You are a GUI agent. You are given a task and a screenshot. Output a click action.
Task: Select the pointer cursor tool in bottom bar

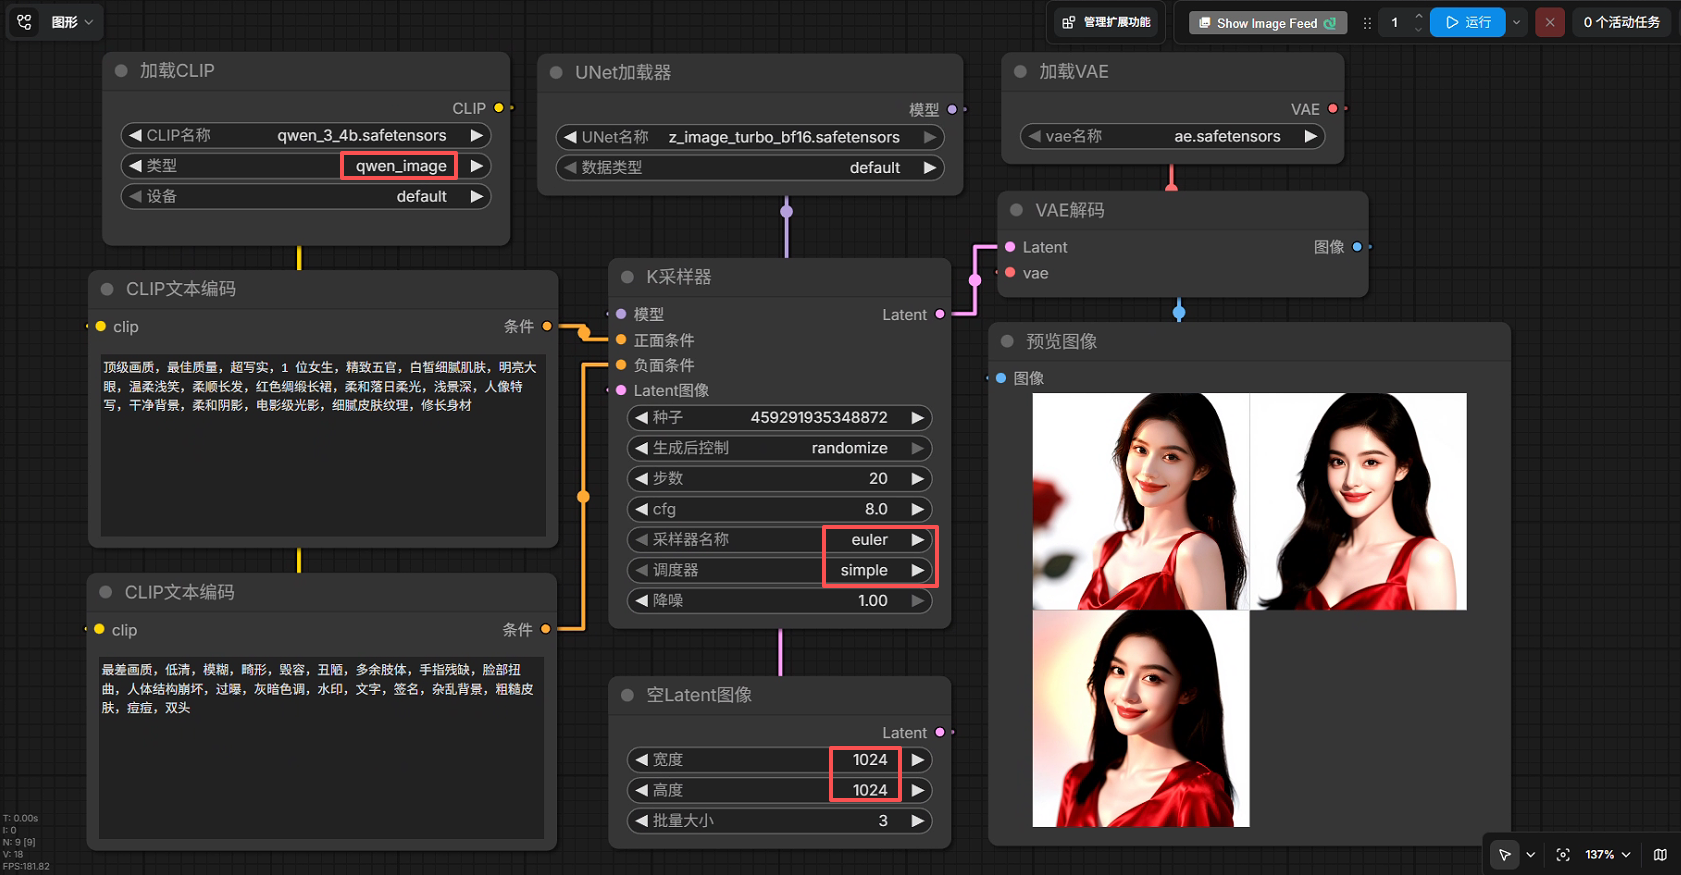click(x=1504, y=854)
